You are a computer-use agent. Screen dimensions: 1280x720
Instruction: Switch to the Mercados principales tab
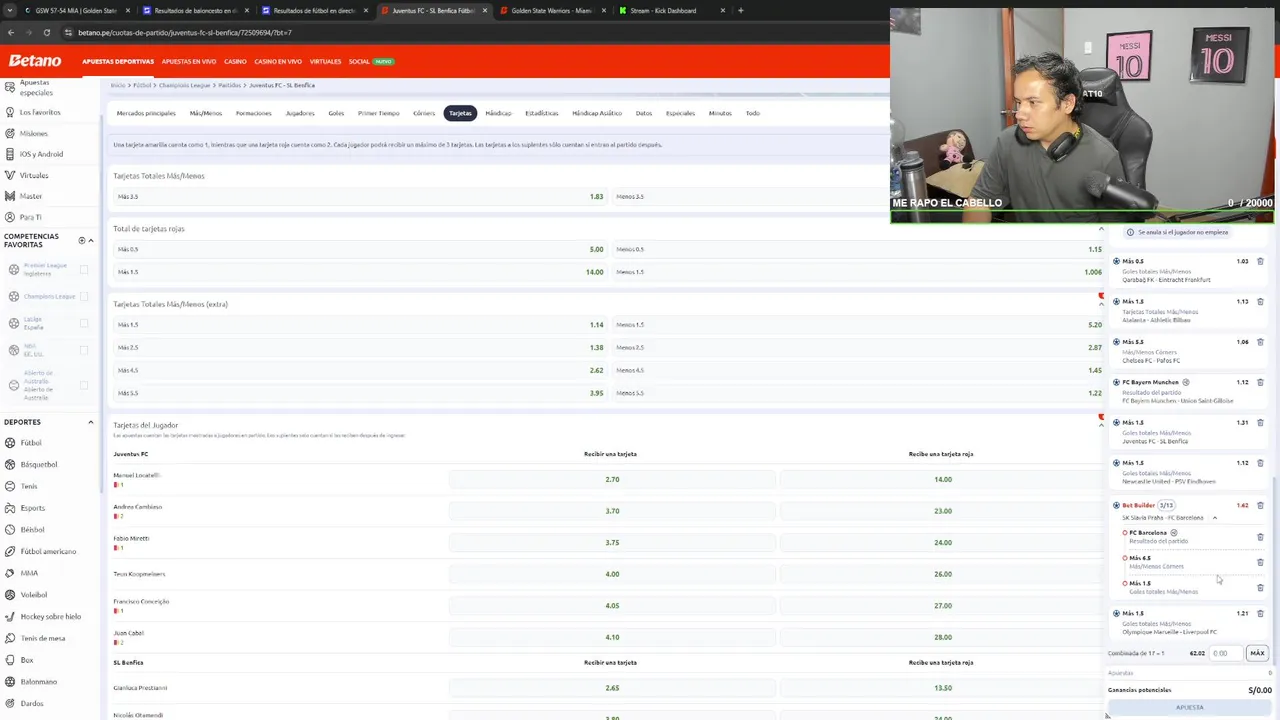click(x=146, y=113)
